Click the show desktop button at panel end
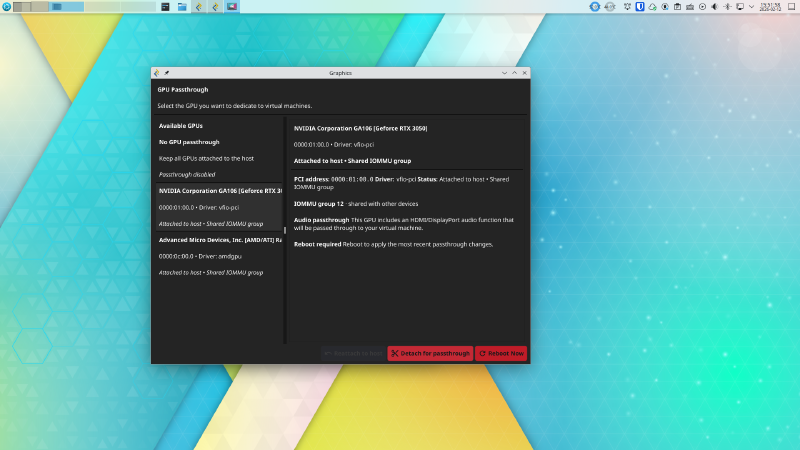This screenshot has width=800, height=450. pyautogui.click(x=791, y=6)
